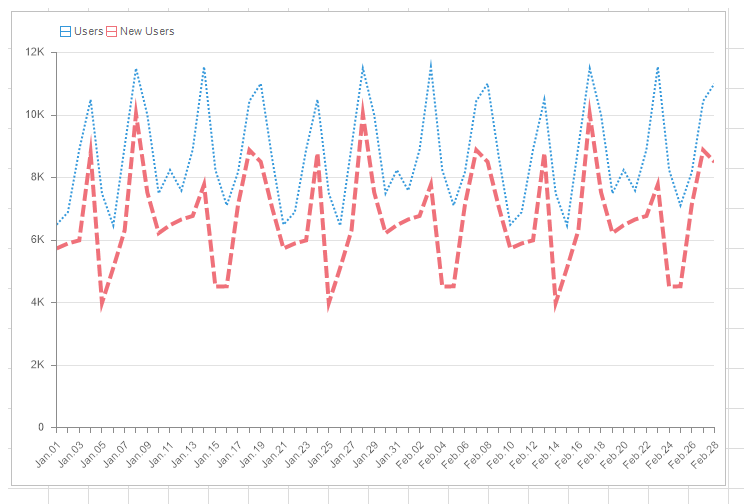Click the 0 y-axis label
The width and height of the screenshot is (744, 504).
click(42, 428)
